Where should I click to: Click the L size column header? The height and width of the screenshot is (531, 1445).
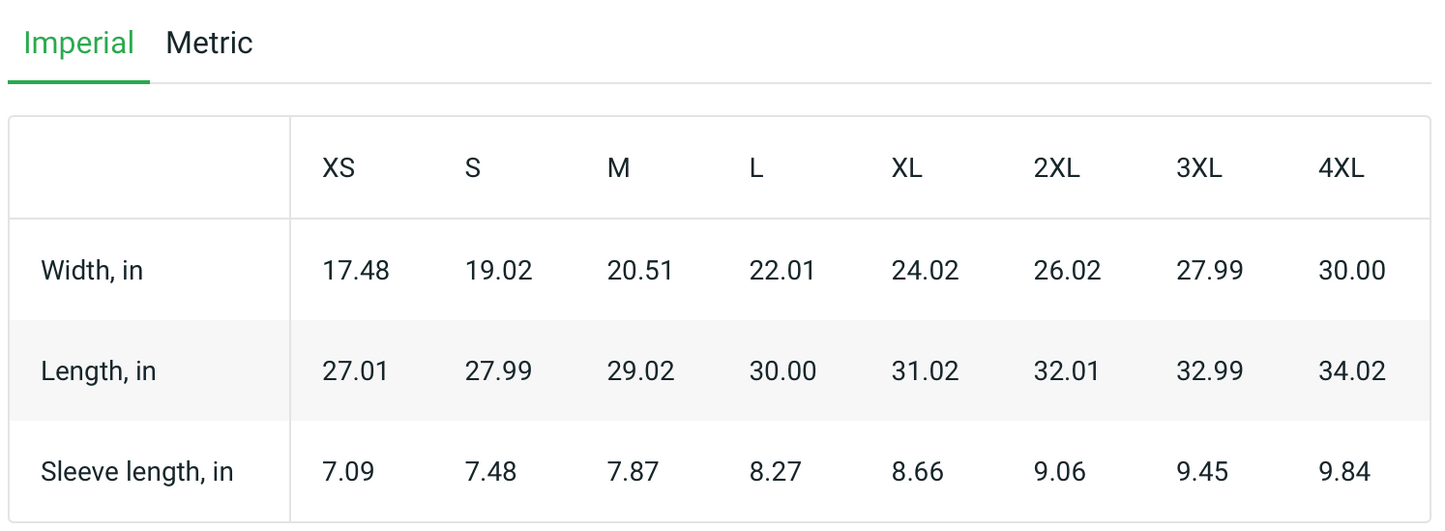coord(756,169)
